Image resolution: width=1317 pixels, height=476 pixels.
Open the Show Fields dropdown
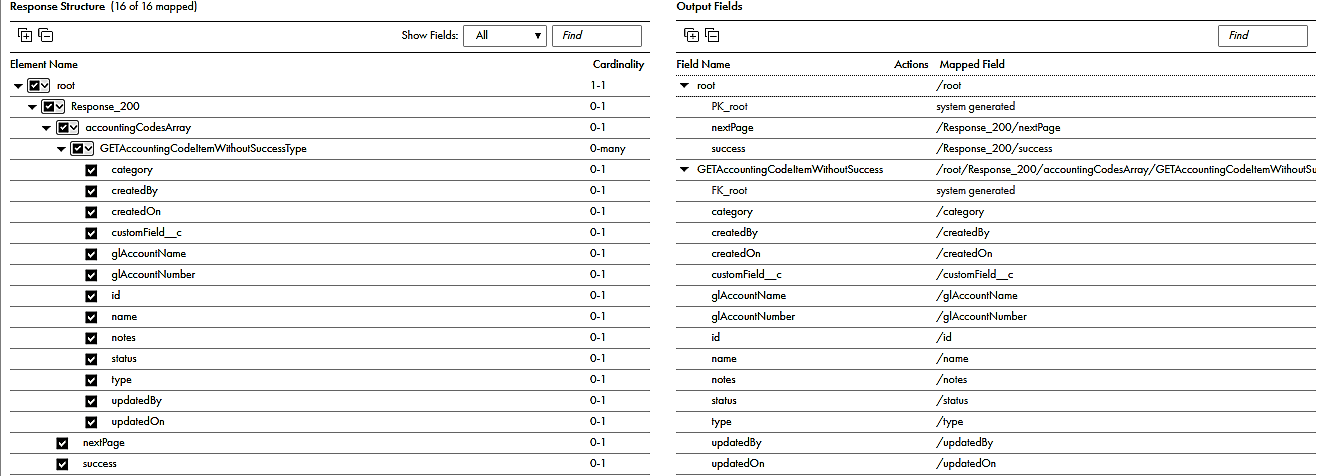[505, 36]
